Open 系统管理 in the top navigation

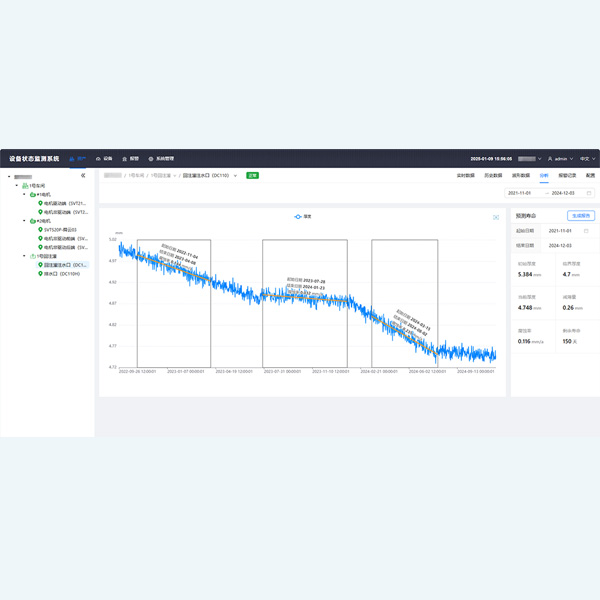coord(162,159)
